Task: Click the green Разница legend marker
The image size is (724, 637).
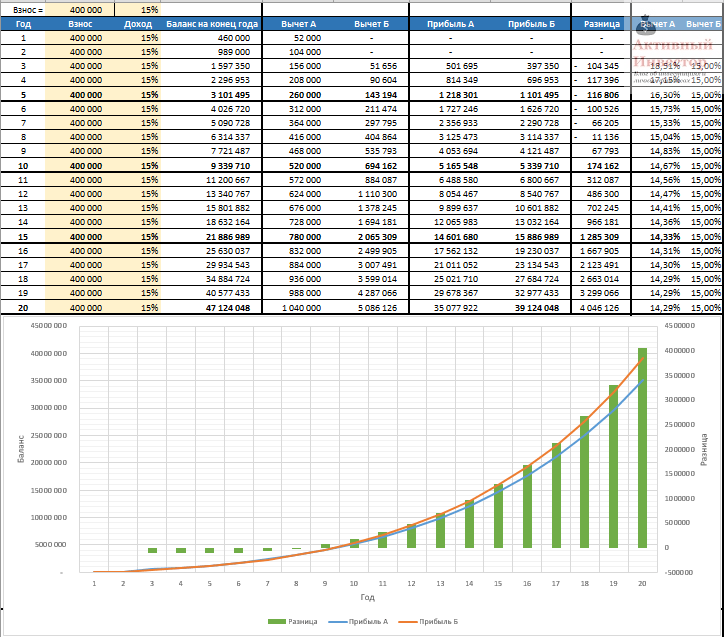Action: (x=277, y=621)
